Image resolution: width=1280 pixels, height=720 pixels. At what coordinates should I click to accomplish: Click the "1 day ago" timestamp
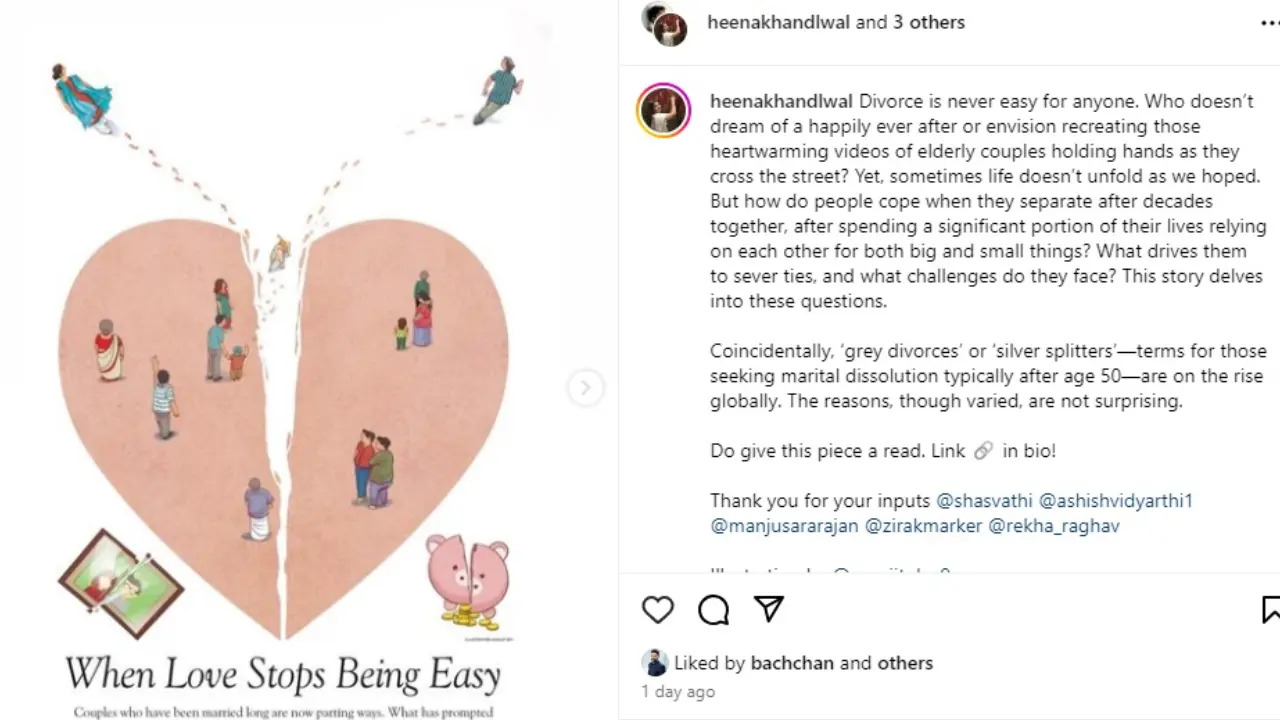tap(677, 691)
